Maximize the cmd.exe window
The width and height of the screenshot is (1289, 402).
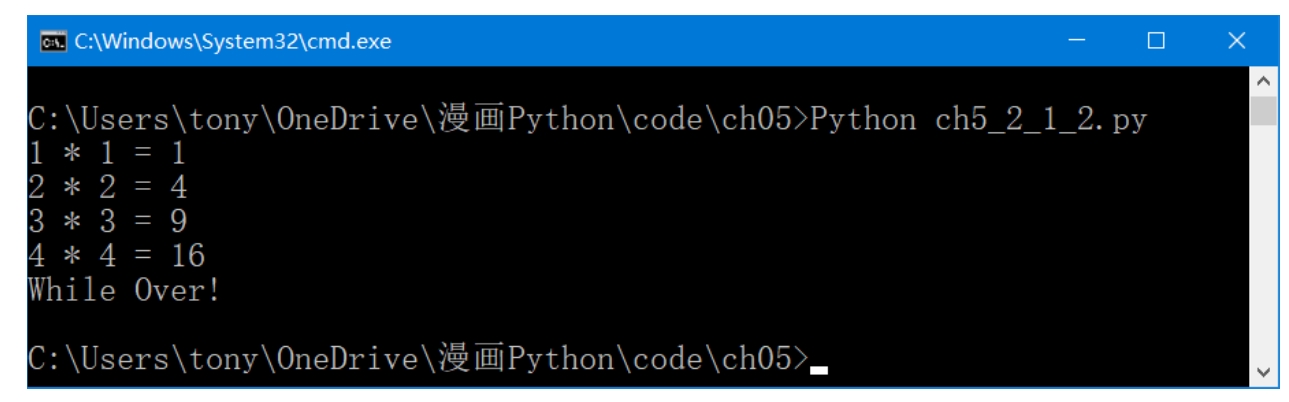(x=1156, y=41)
